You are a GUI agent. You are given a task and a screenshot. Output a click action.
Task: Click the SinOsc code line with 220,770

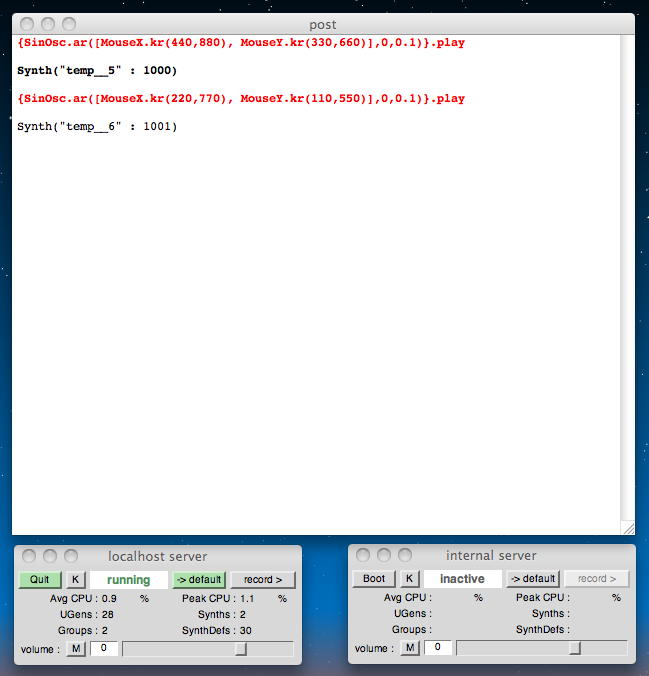[241, 99]
